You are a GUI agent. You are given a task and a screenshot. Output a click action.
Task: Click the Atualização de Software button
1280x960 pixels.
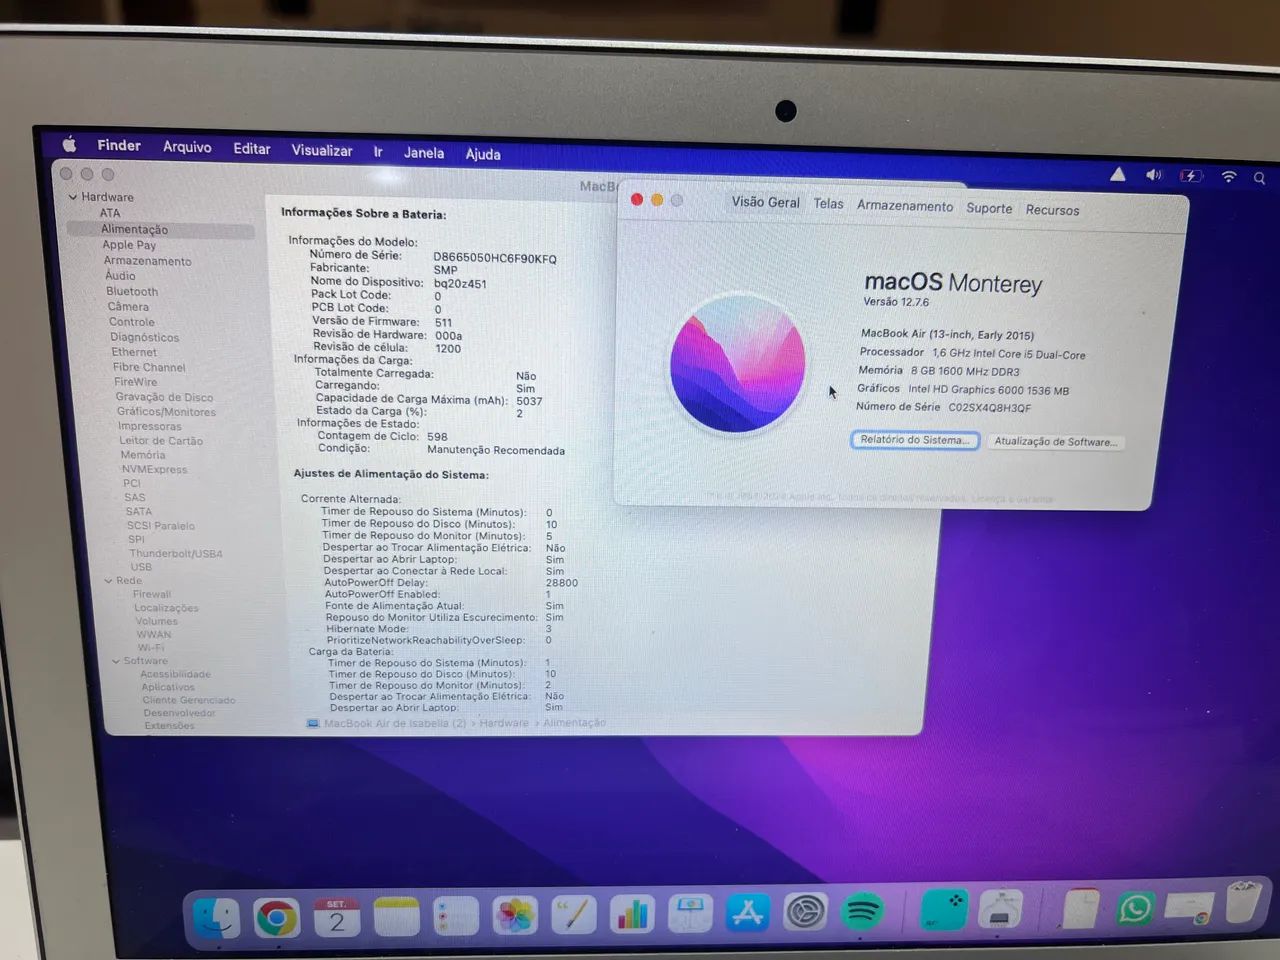(1056, 441)
